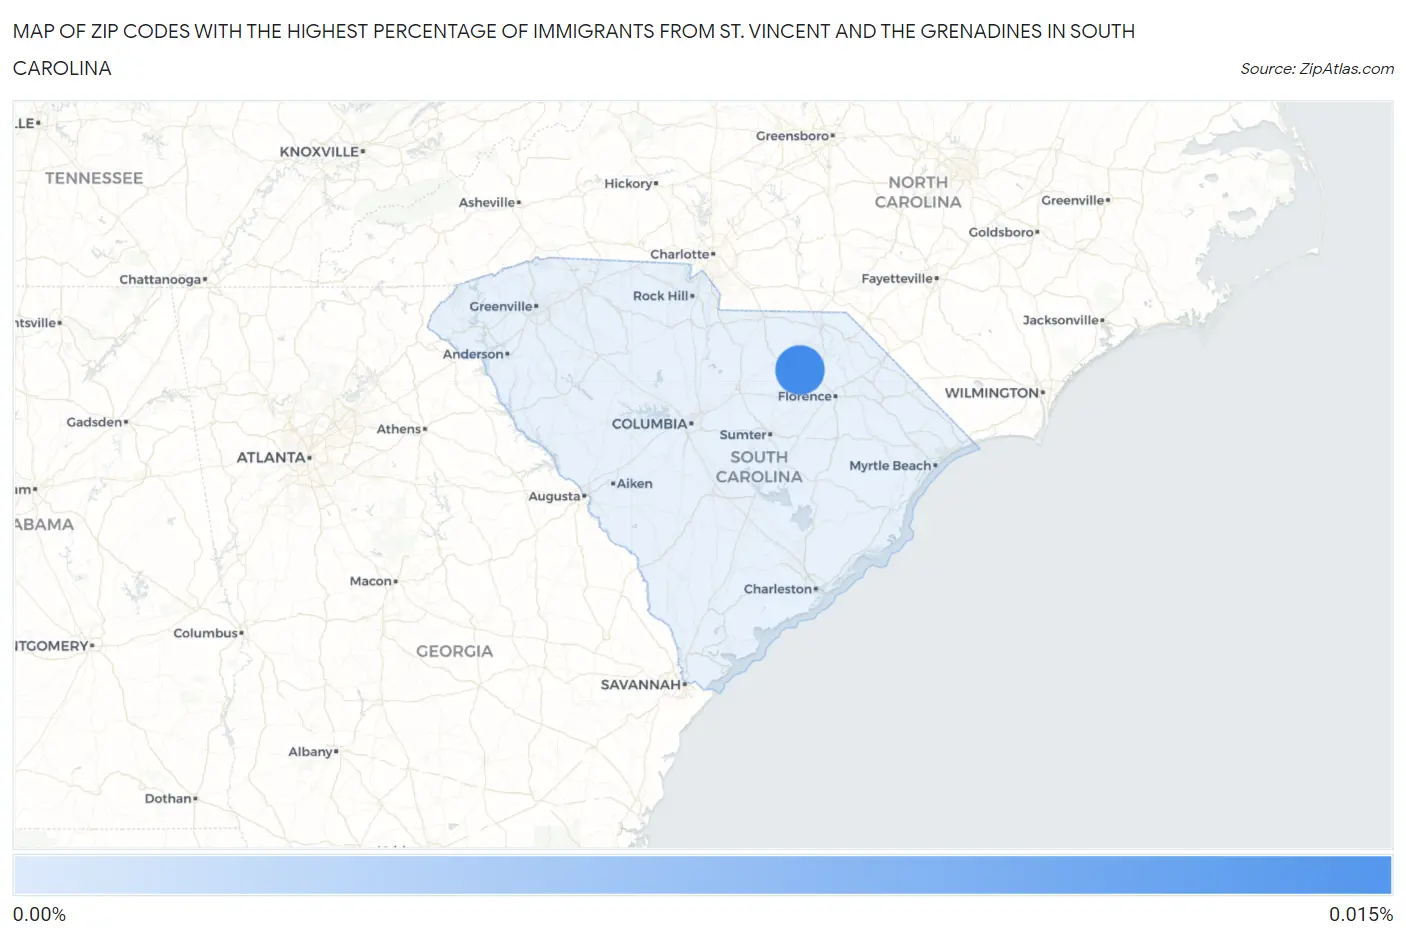The image size is (1406, 937).
Task: Click the Charleston city label
Action: click(x=778, y=589)
